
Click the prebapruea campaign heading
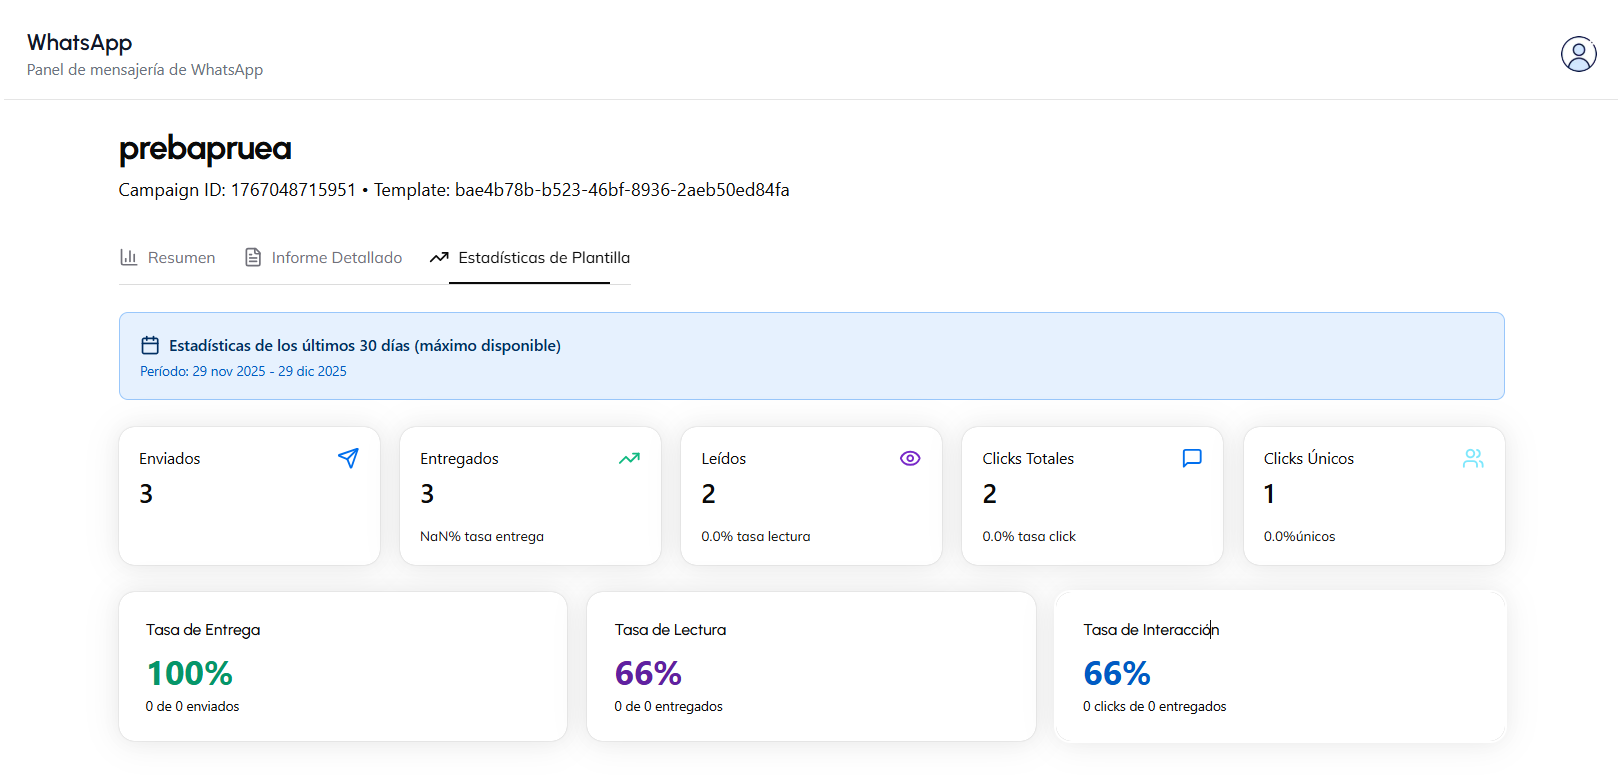[x=205, y=148]
